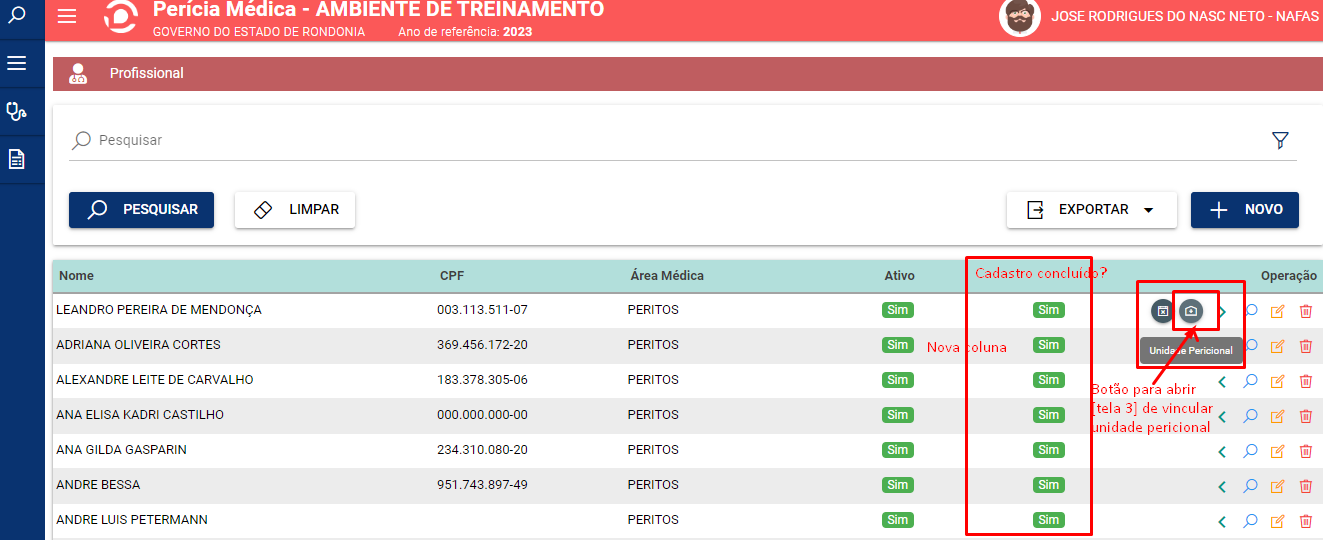This screenshot has height=540, width=1323.
Task: Expand extra actions chevron for Ana Gilda row
Action: pyautogui.click(x=1222, y=451)
